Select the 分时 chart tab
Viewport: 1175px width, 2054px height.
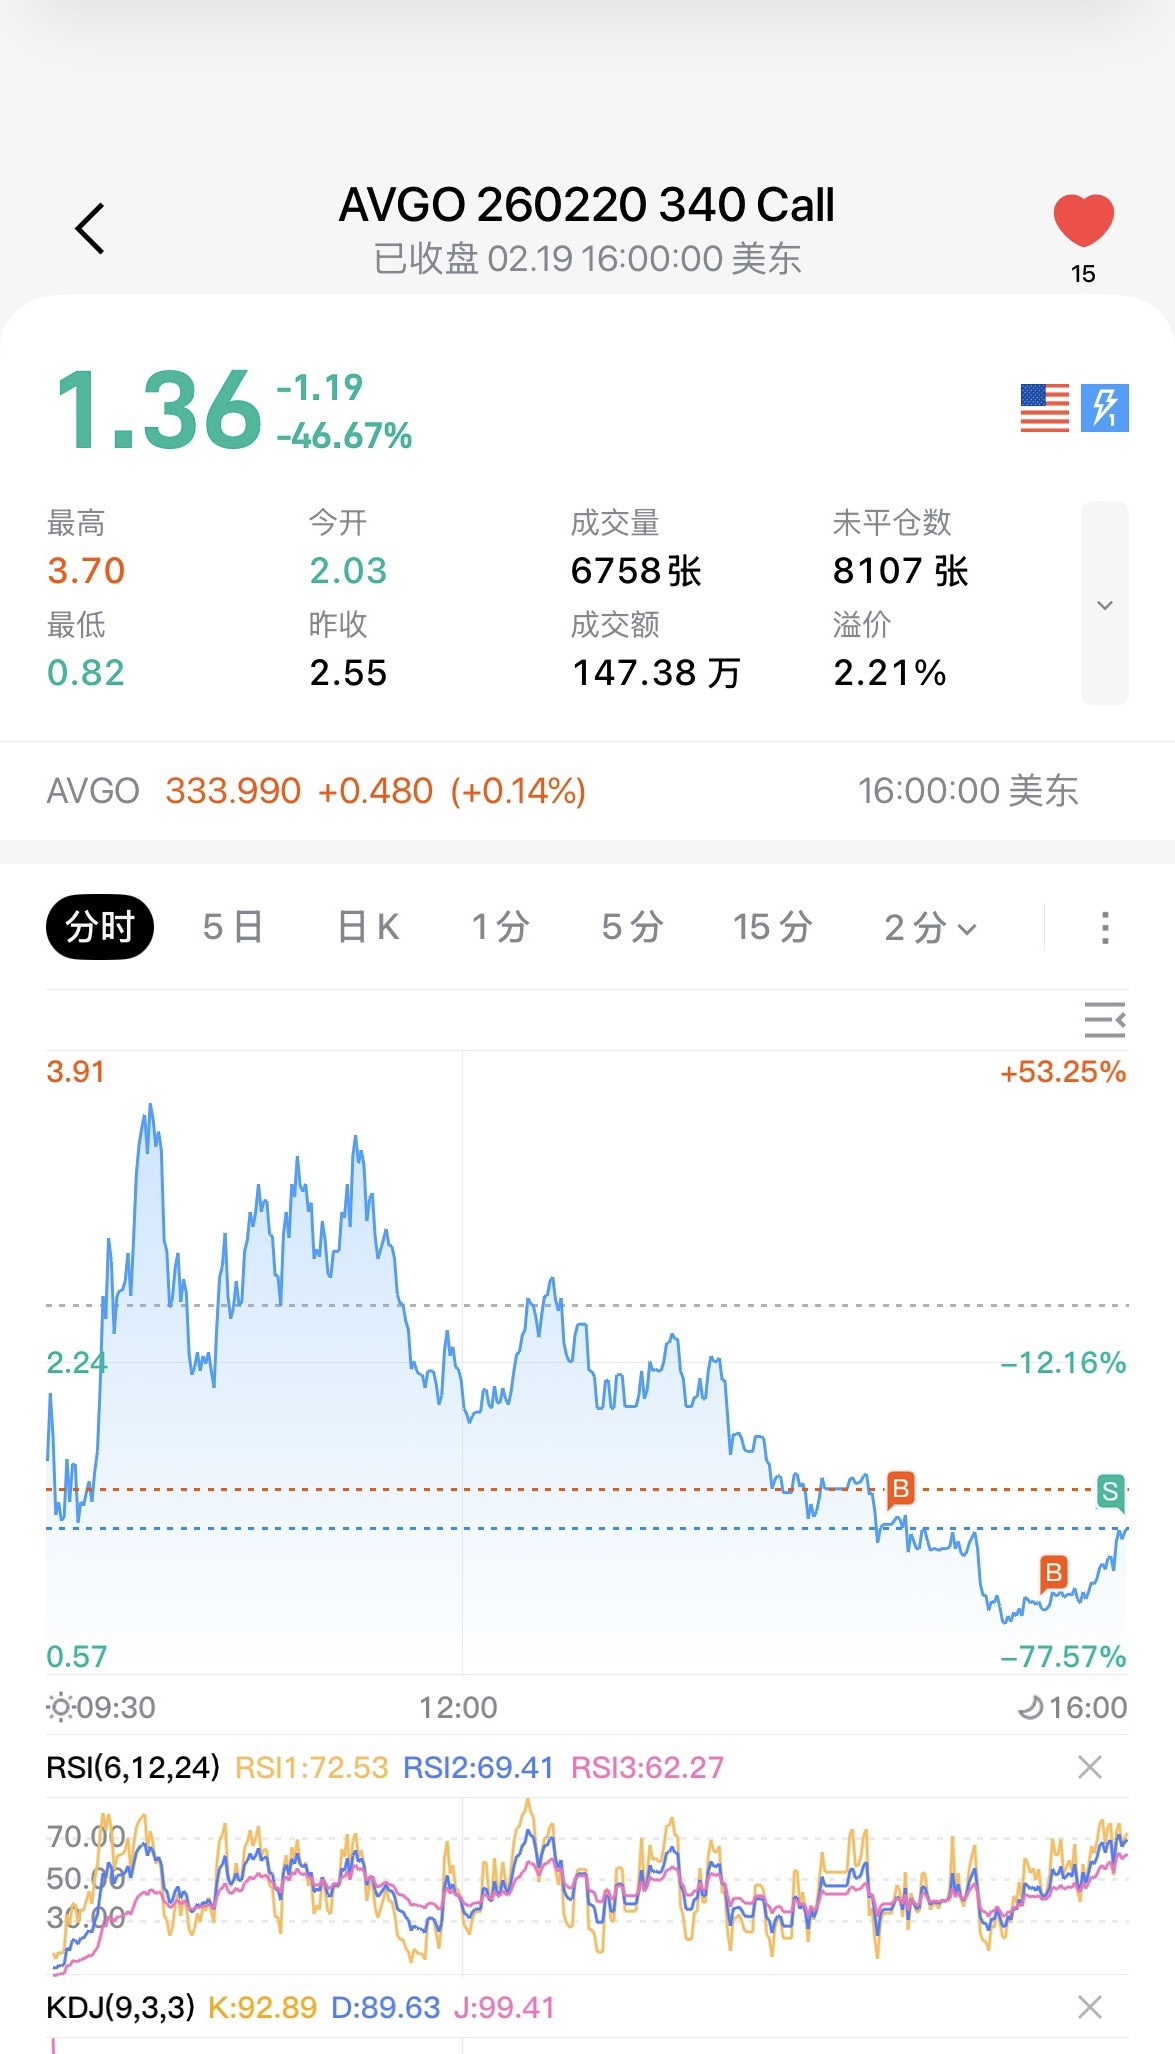[100, 927]
